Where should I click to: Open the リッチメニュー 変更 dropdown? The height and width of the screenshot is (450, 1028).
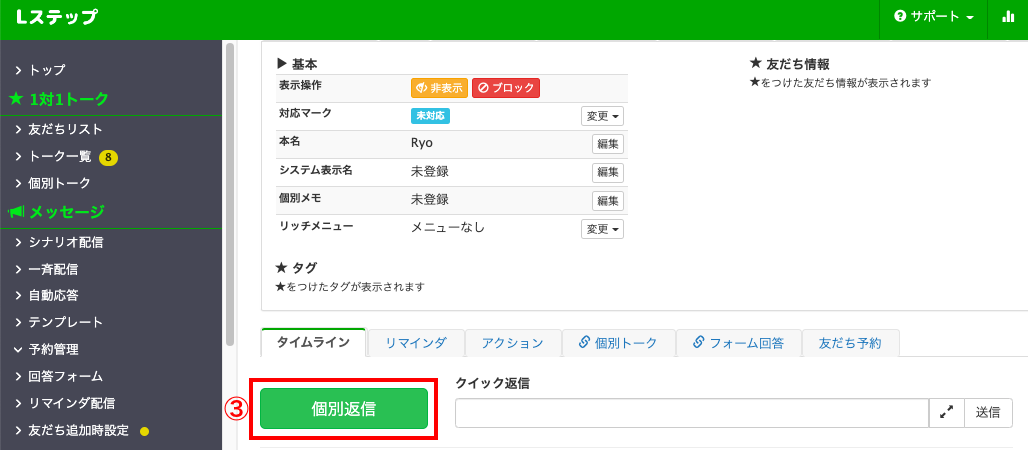click(602, 229)
